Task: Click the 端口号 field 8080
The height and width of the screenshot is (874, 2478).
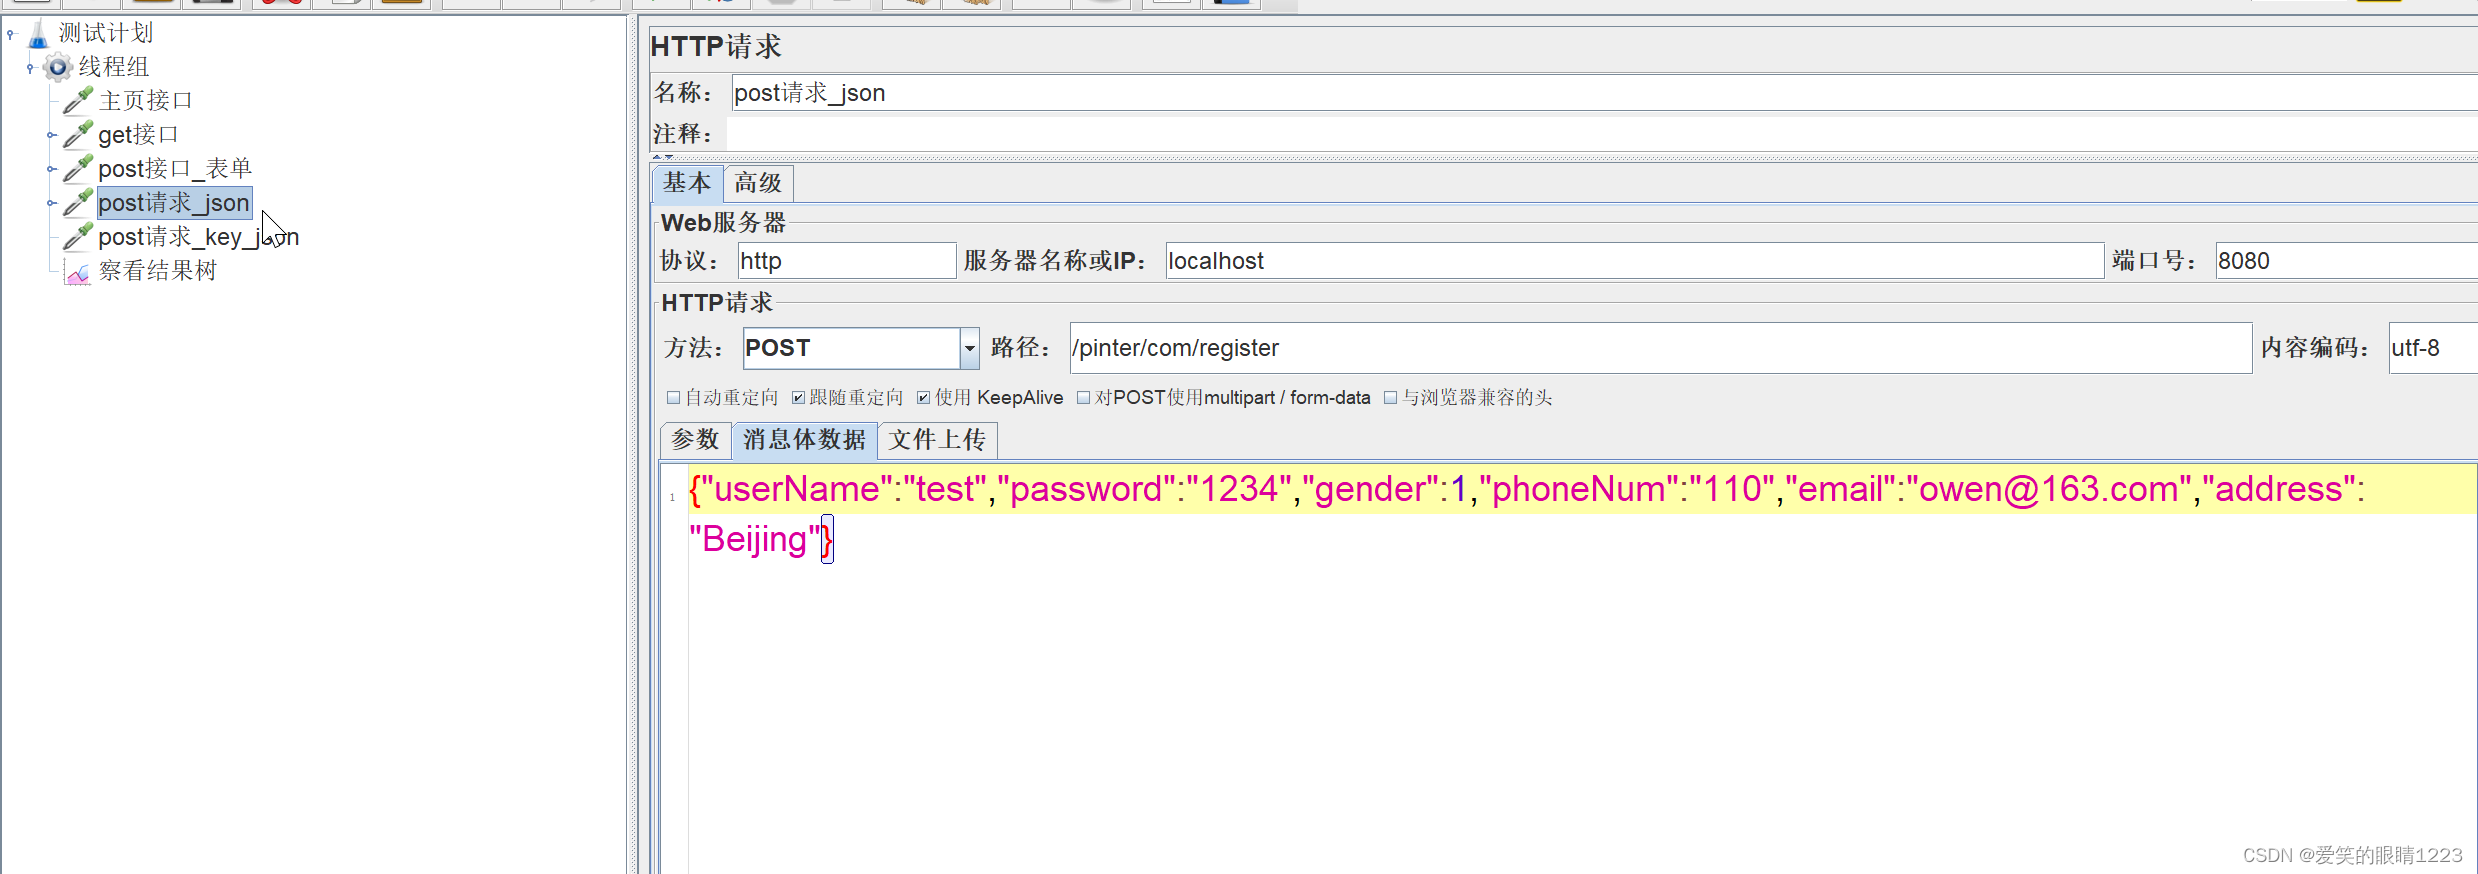Action: click(2346, 261)
